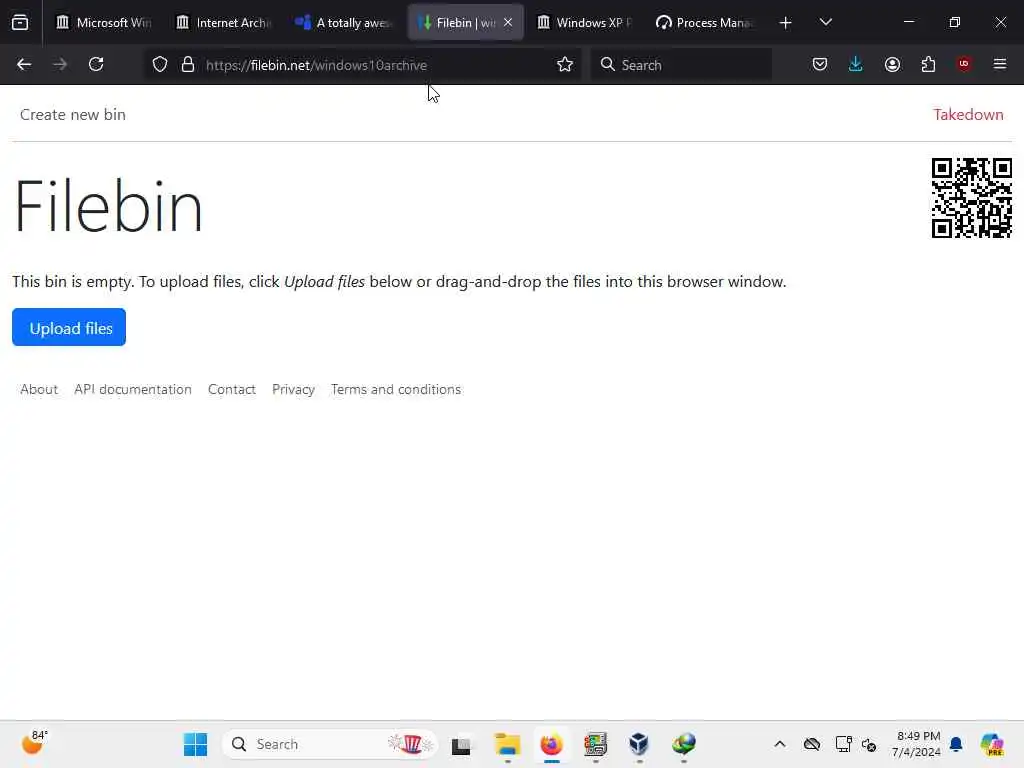Image resolution: width=1024 pixels, height=768 pixels.
Task: Open the muted volume tray icon
Action: (869, 744)
